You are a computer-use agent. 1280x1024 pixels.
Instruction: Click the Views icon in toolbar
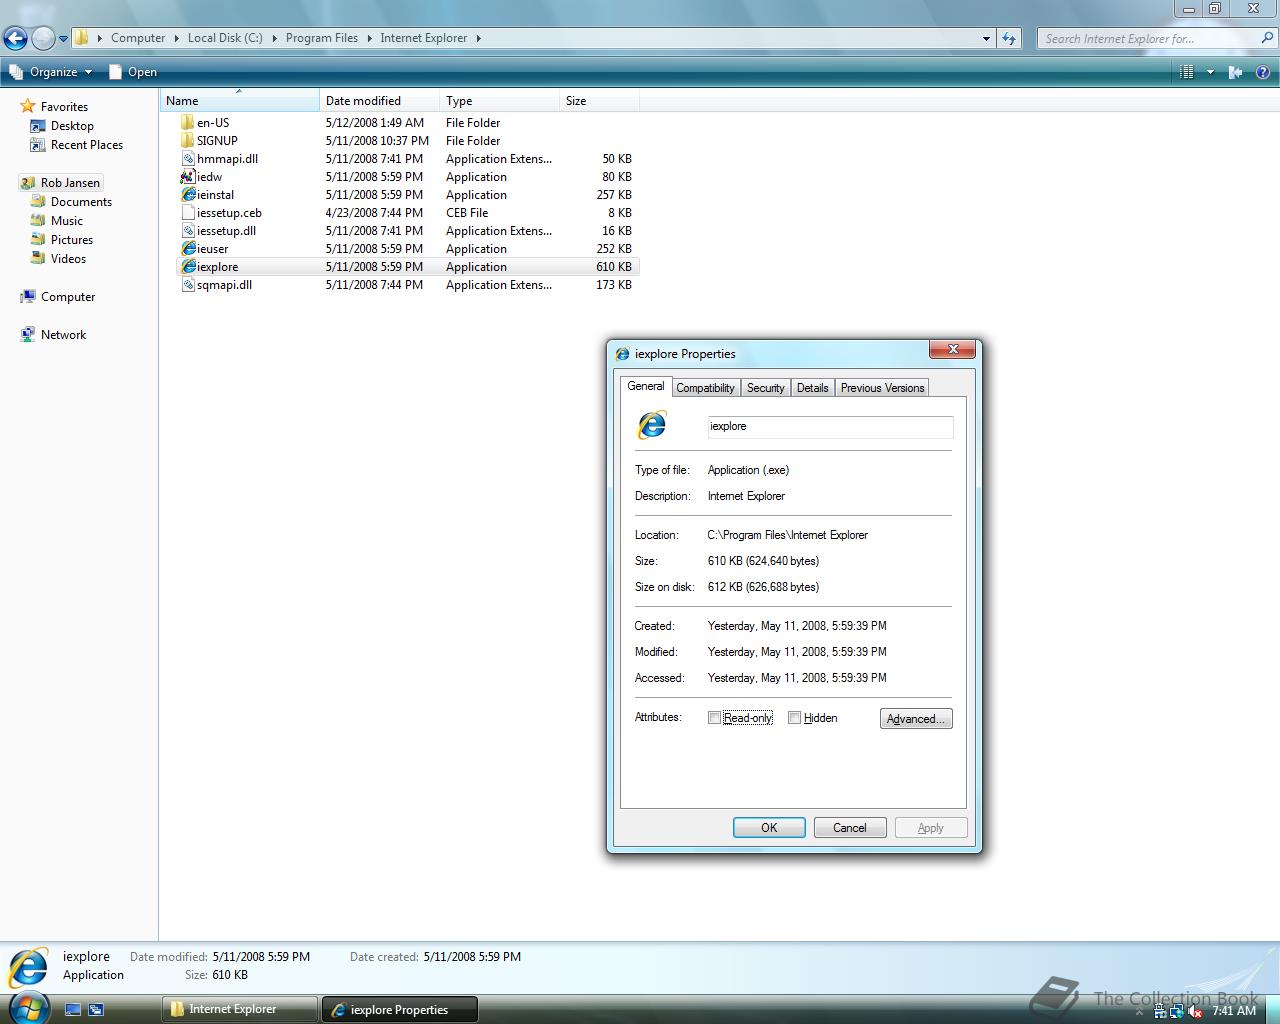click(x=1187, y=72)
